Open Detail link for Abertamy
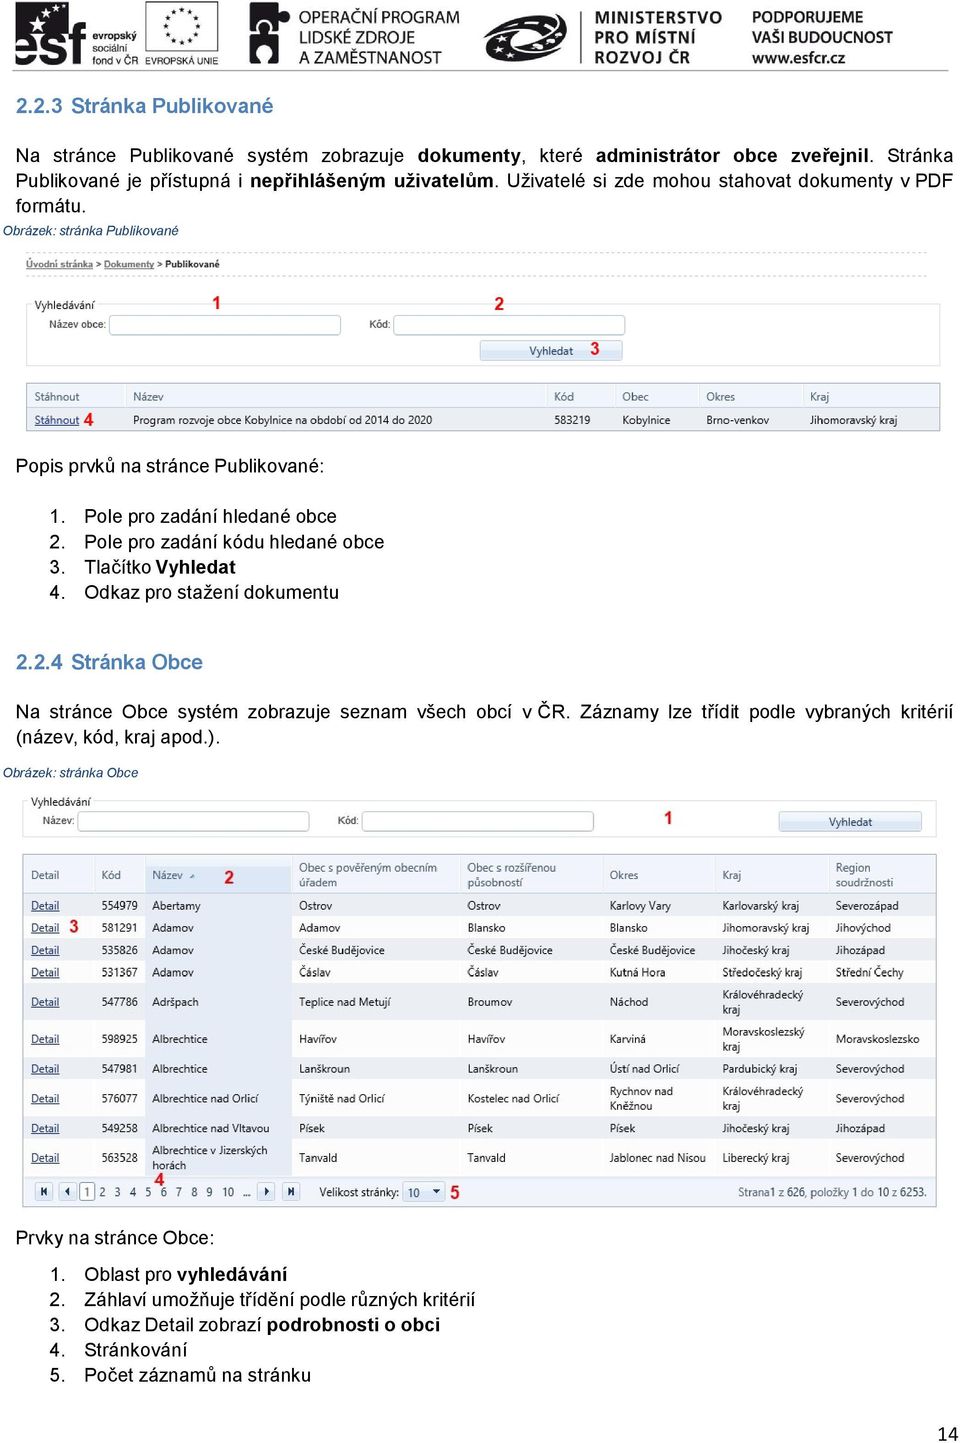The width and height of the screenshot is (960, 1443). (45, 906)
